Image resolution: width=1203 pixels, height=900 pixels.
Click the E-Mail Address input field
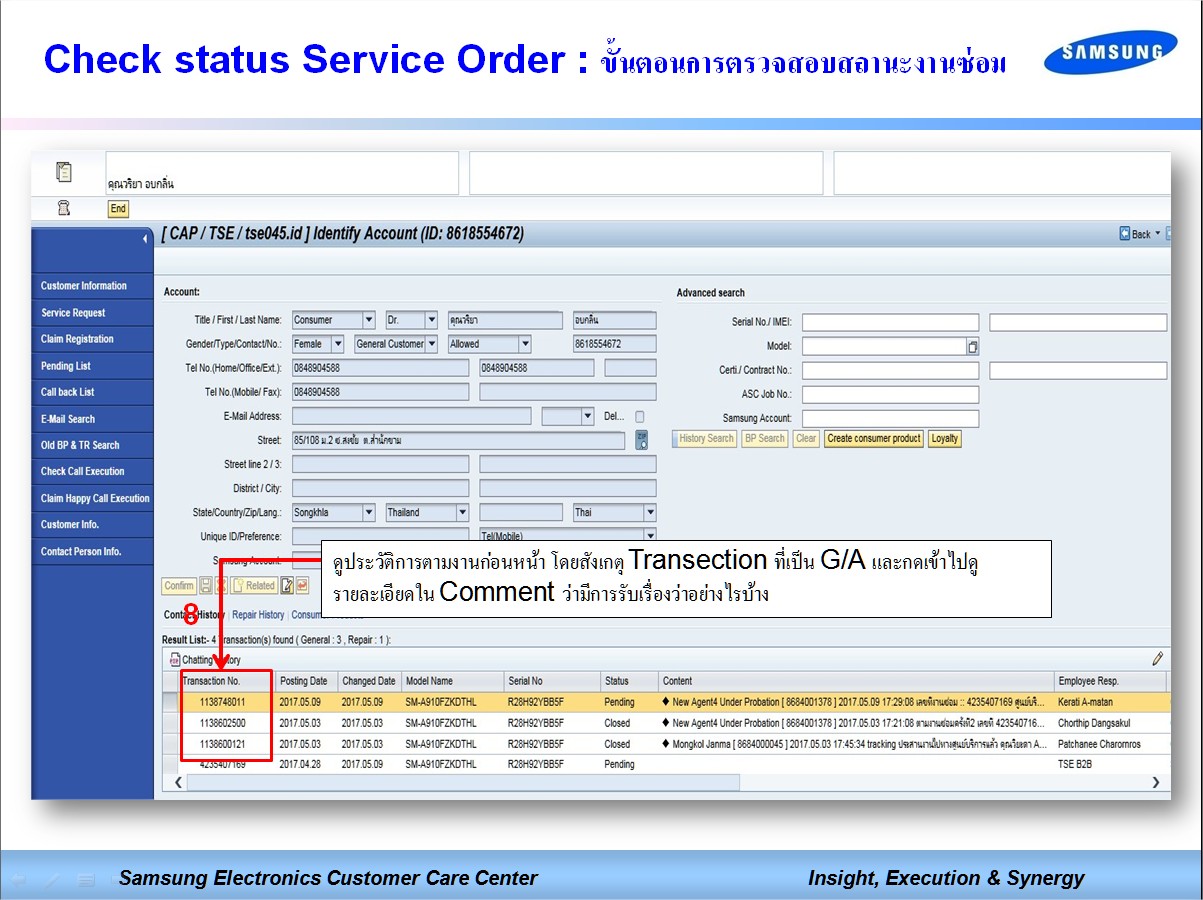coord(413,416)
